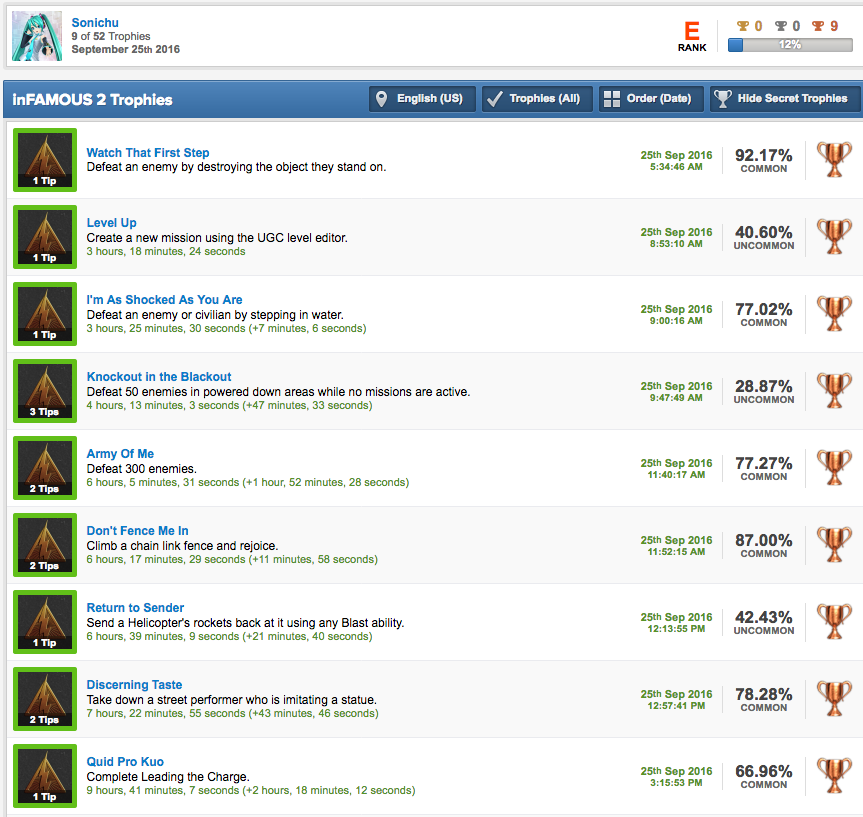This screenshot has height=817, width=863.
Task: Click the September 25th 2016 date text
Action: click(125, 50)
